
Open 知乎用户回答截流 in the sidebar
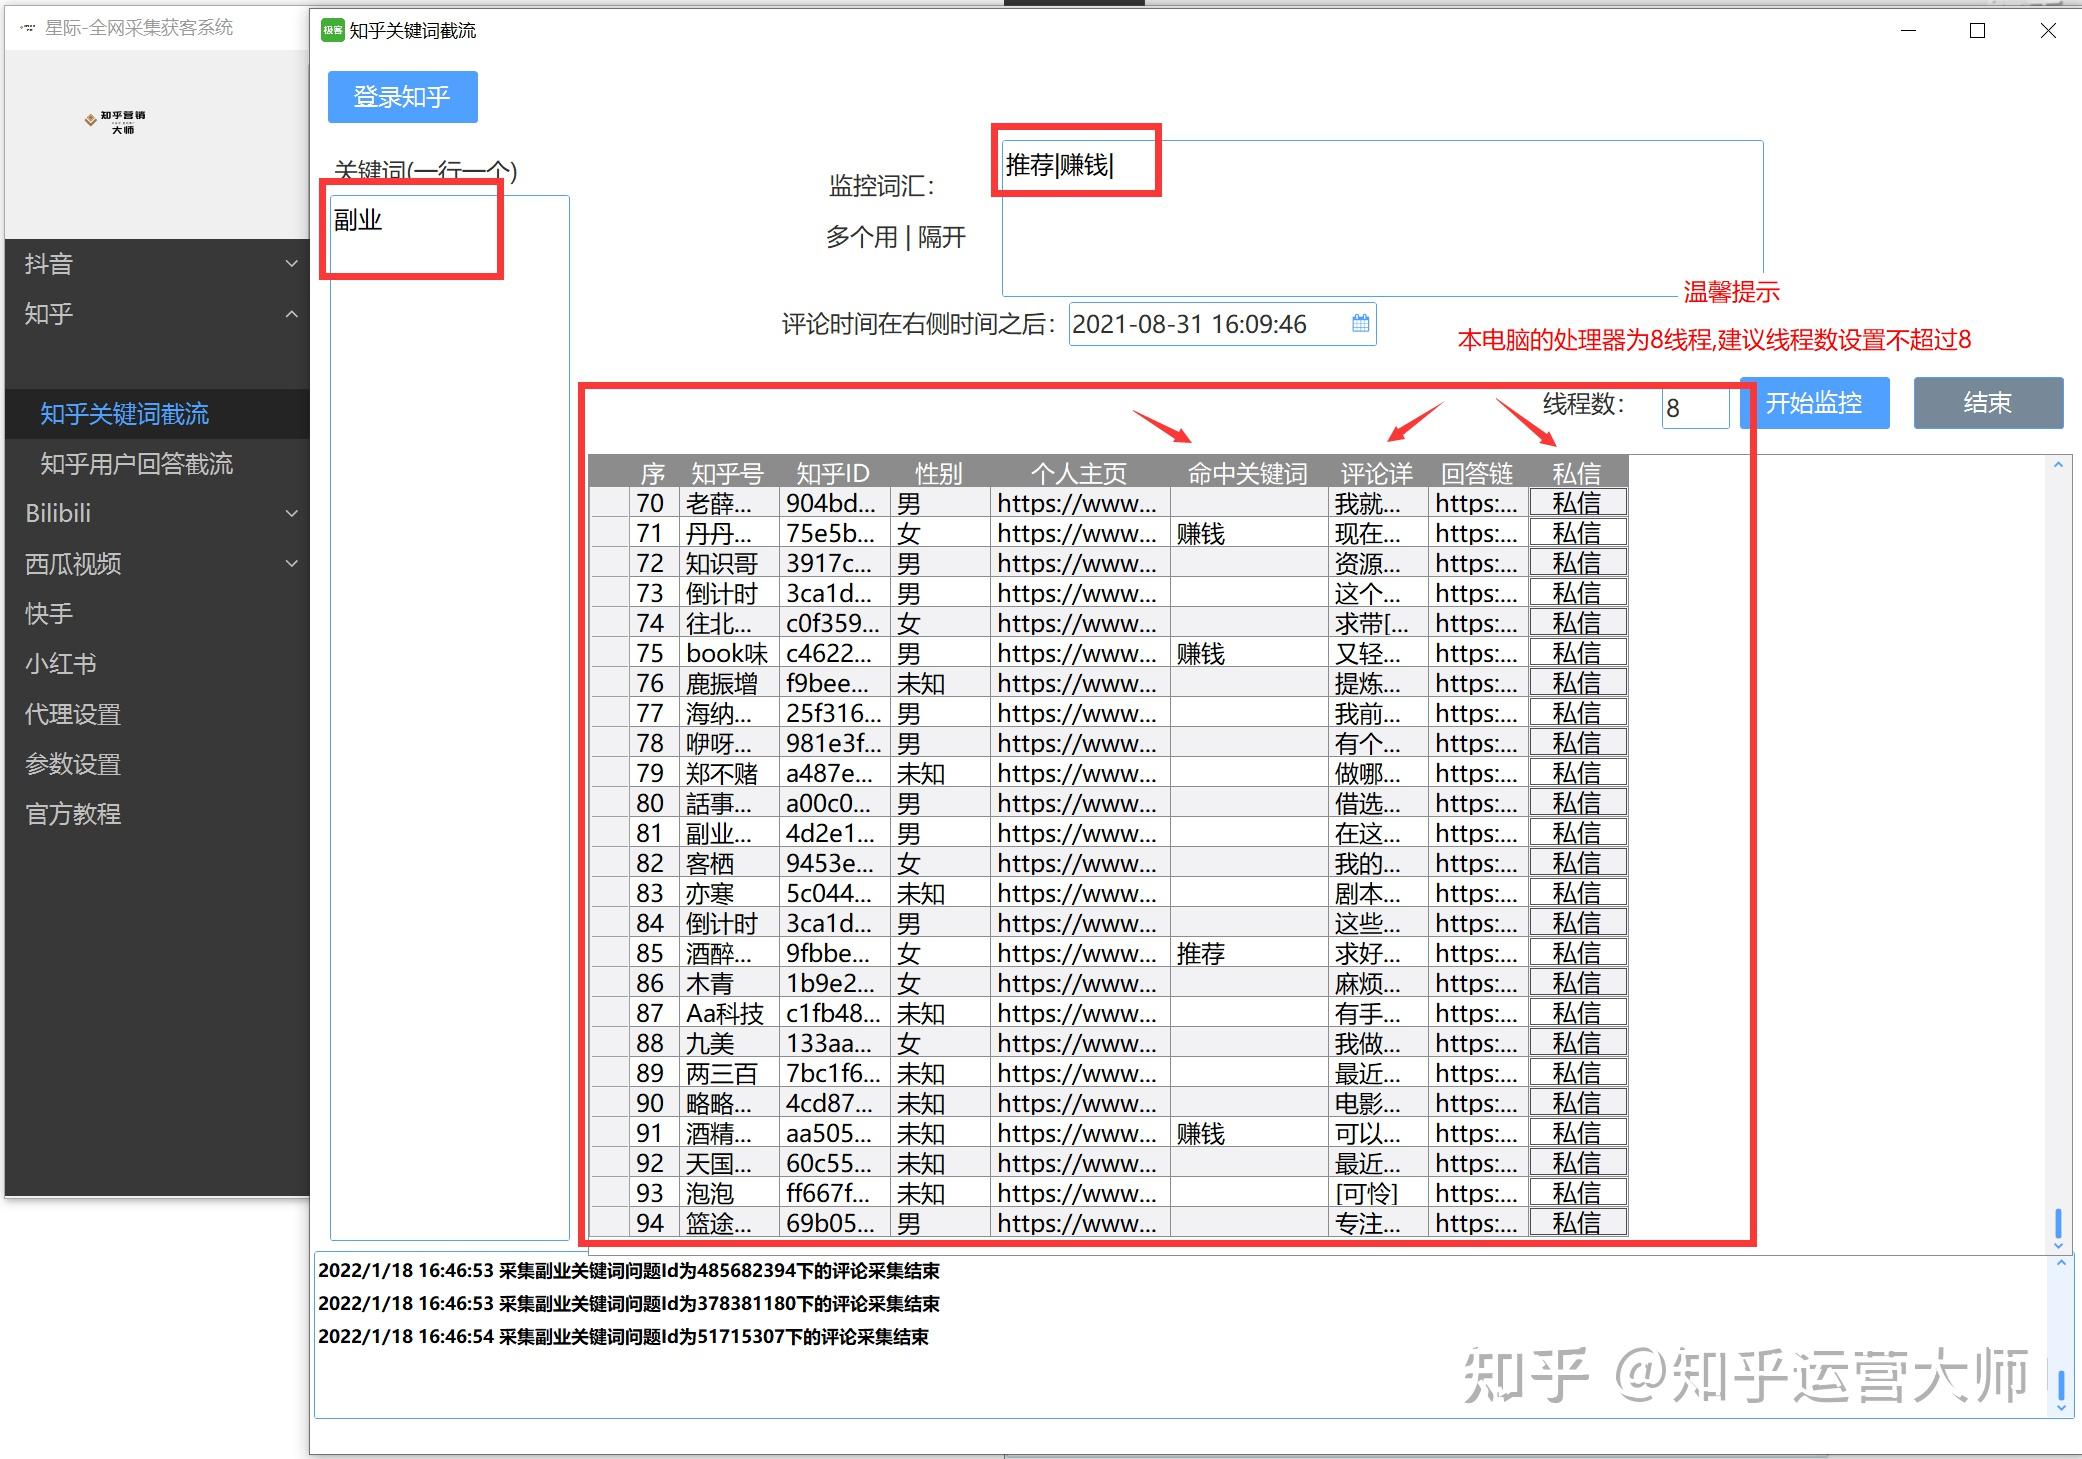[x=158, y=464]
